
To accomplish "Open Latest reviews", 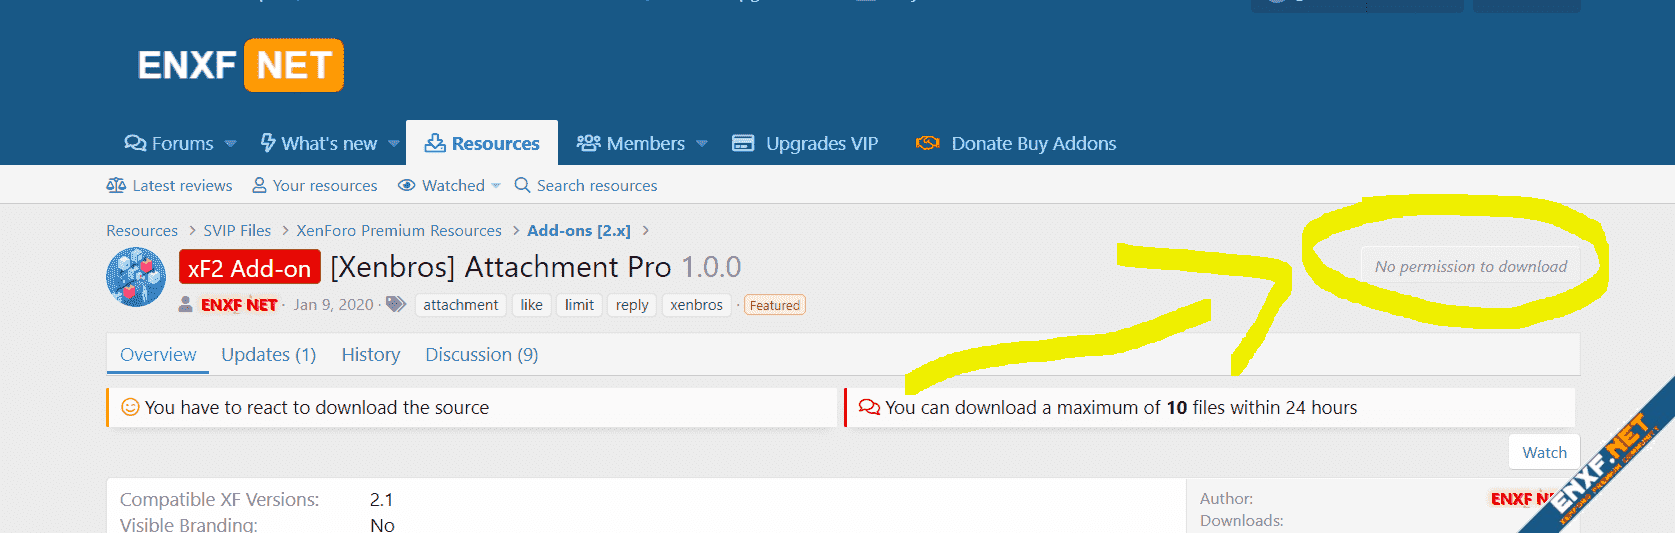I will (169, 185).
